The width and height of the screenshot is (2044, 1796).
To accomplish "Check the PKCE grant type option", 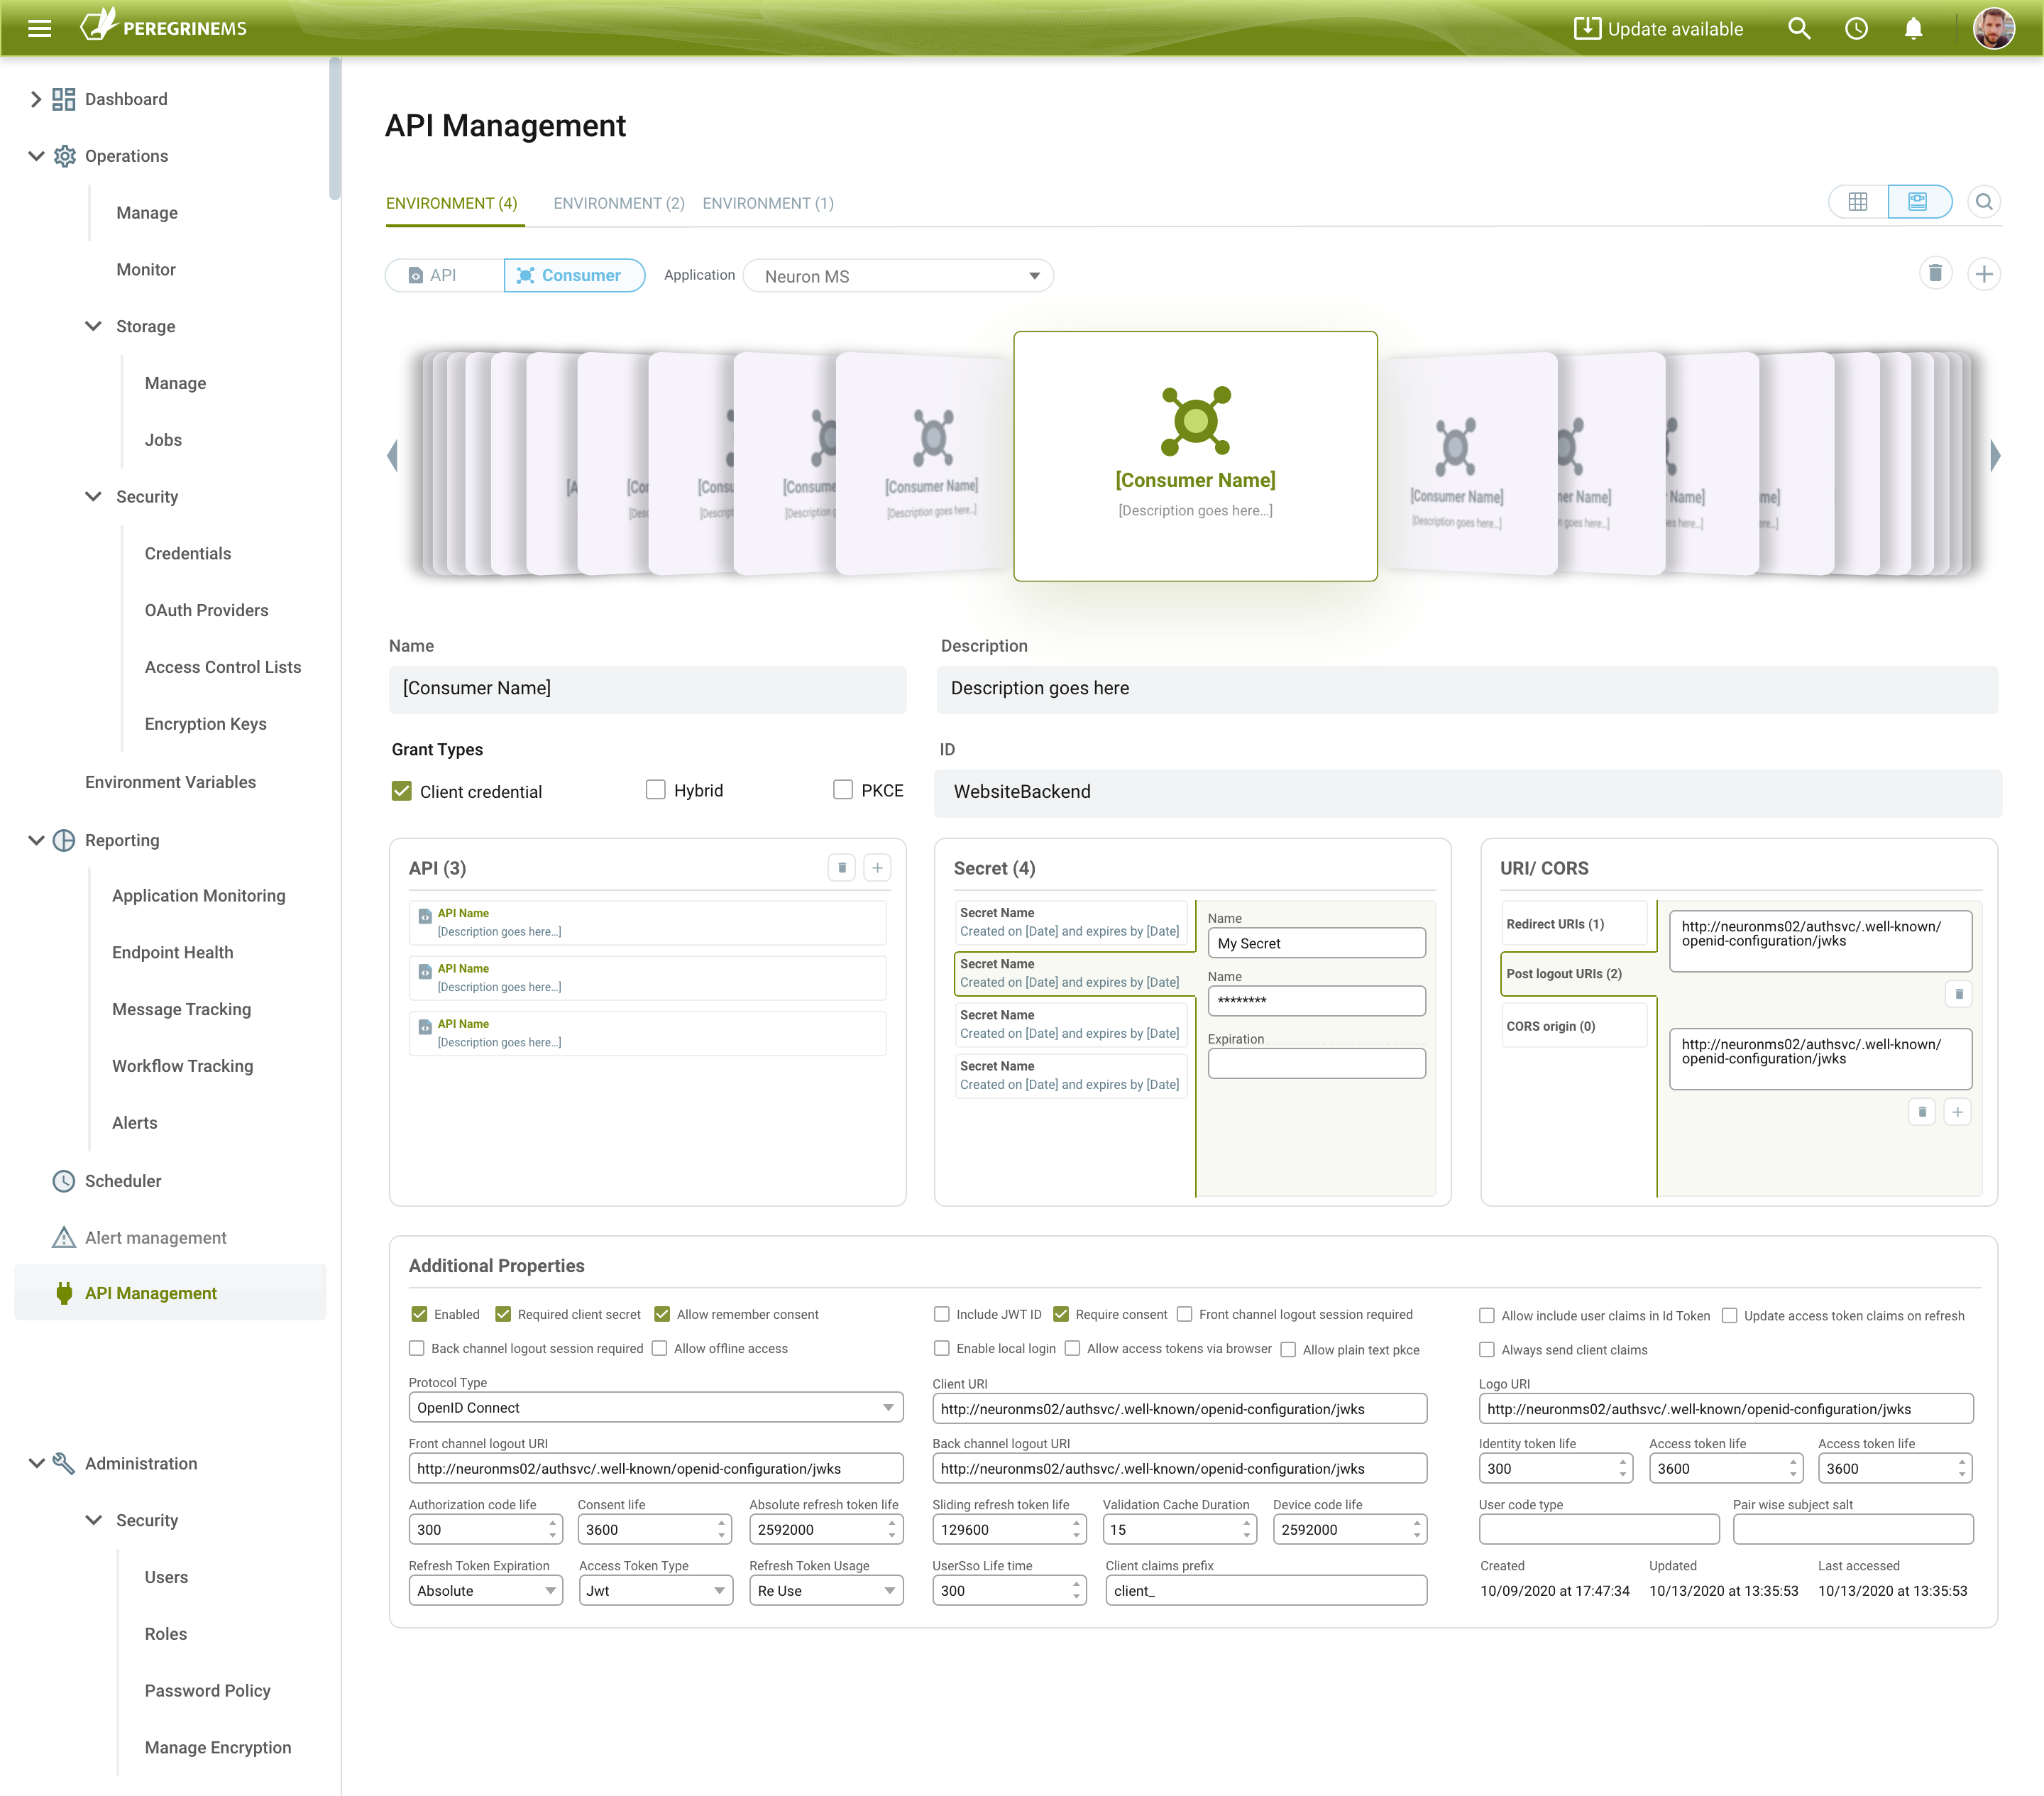I will point(843,790).
